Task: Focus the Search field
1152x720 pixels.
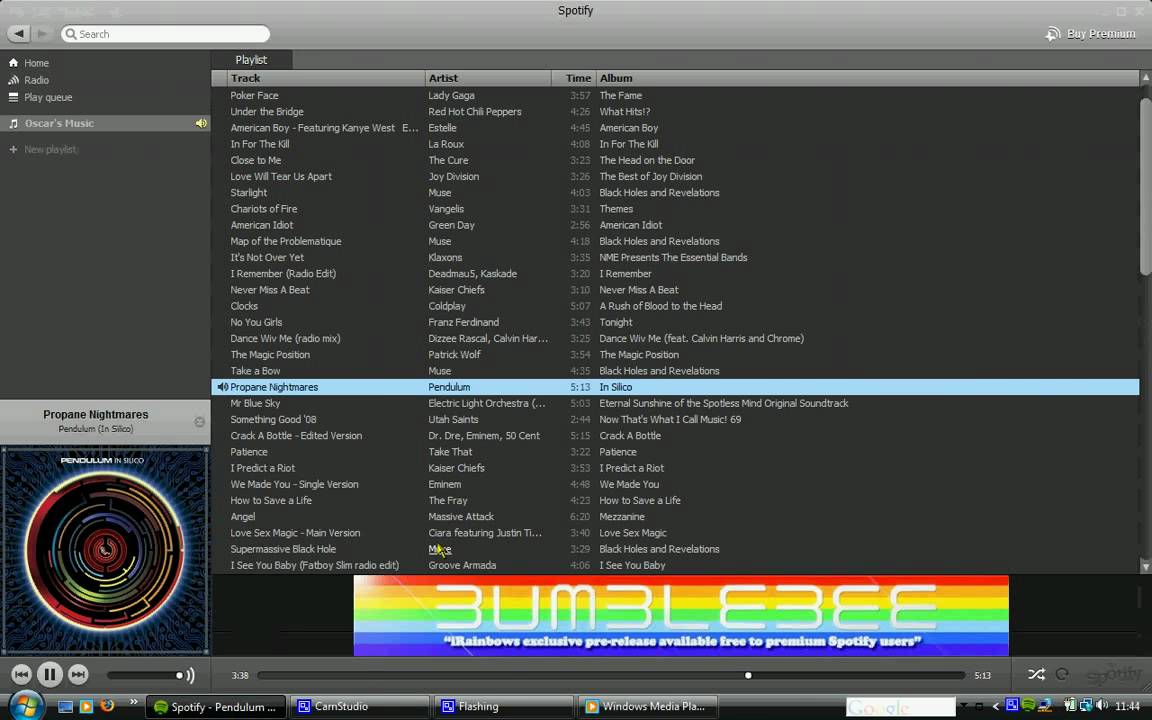Action: 166,34
